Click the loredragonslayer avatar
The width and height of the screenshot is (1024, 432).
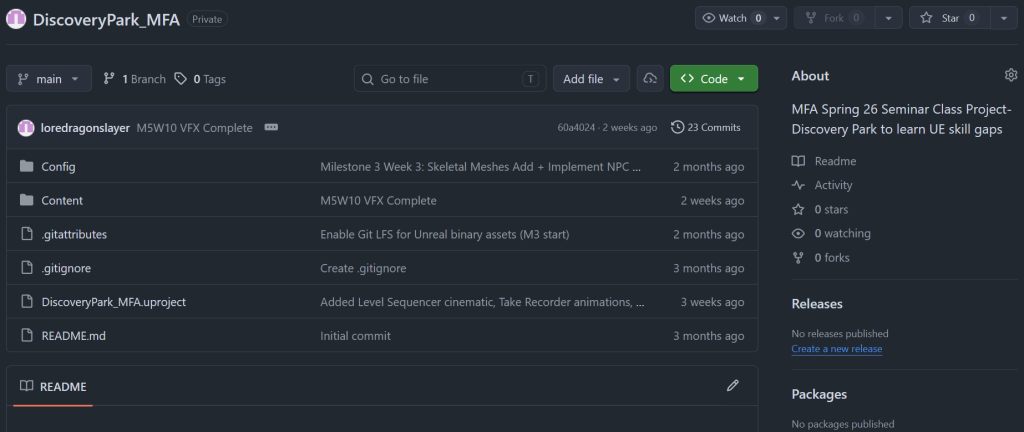pos(26,128)
